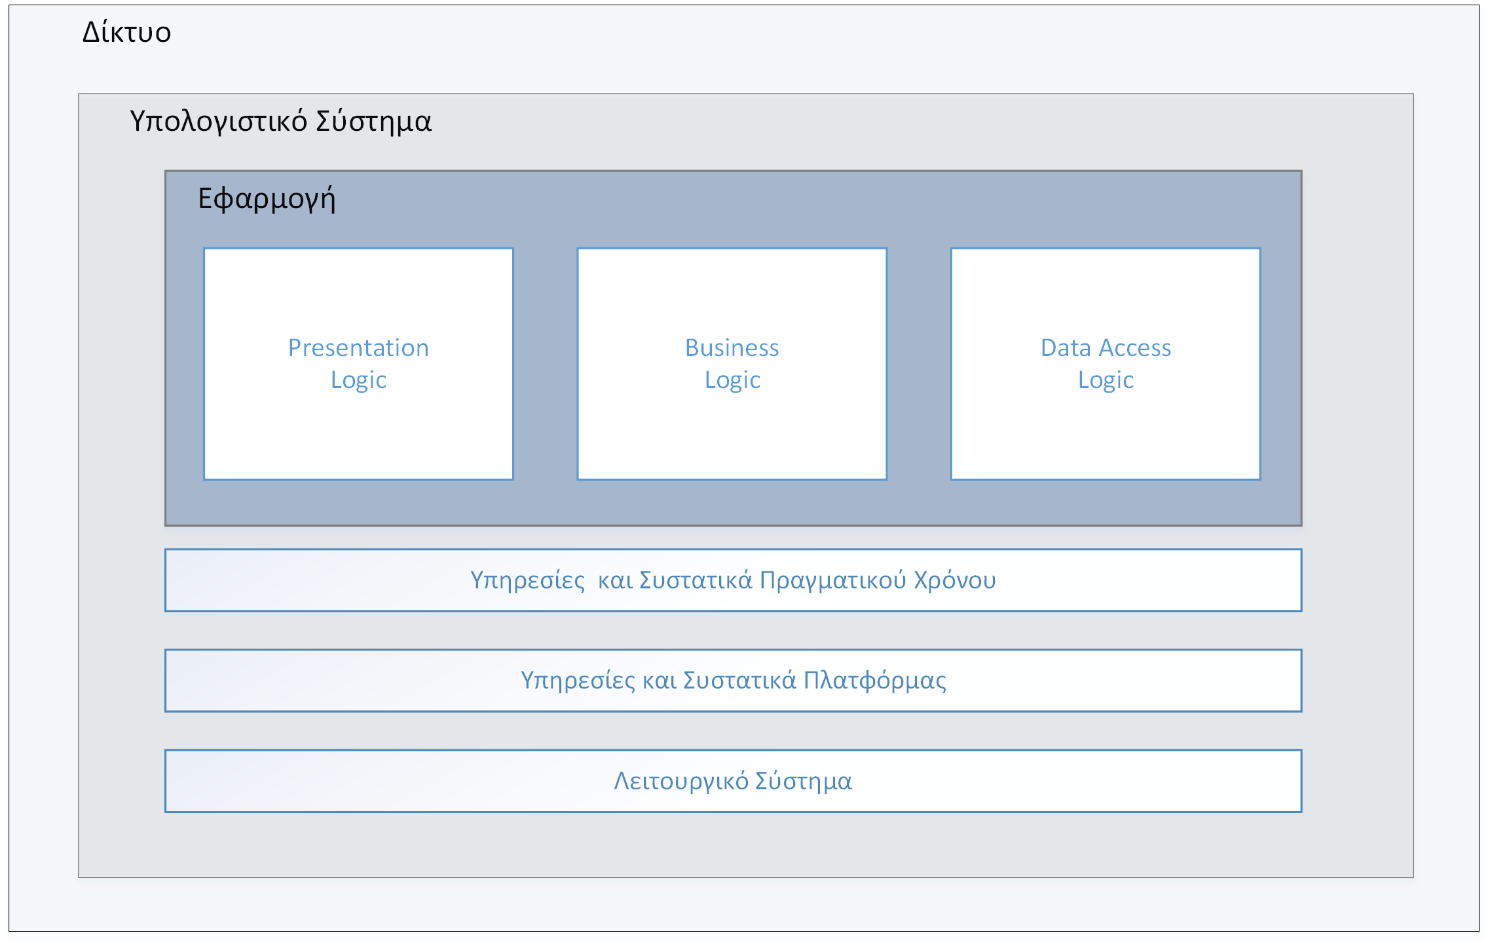Click the Εφαρμογή heading text
This screenshot has height=947, width=1490.
click(x=267, y=199)
